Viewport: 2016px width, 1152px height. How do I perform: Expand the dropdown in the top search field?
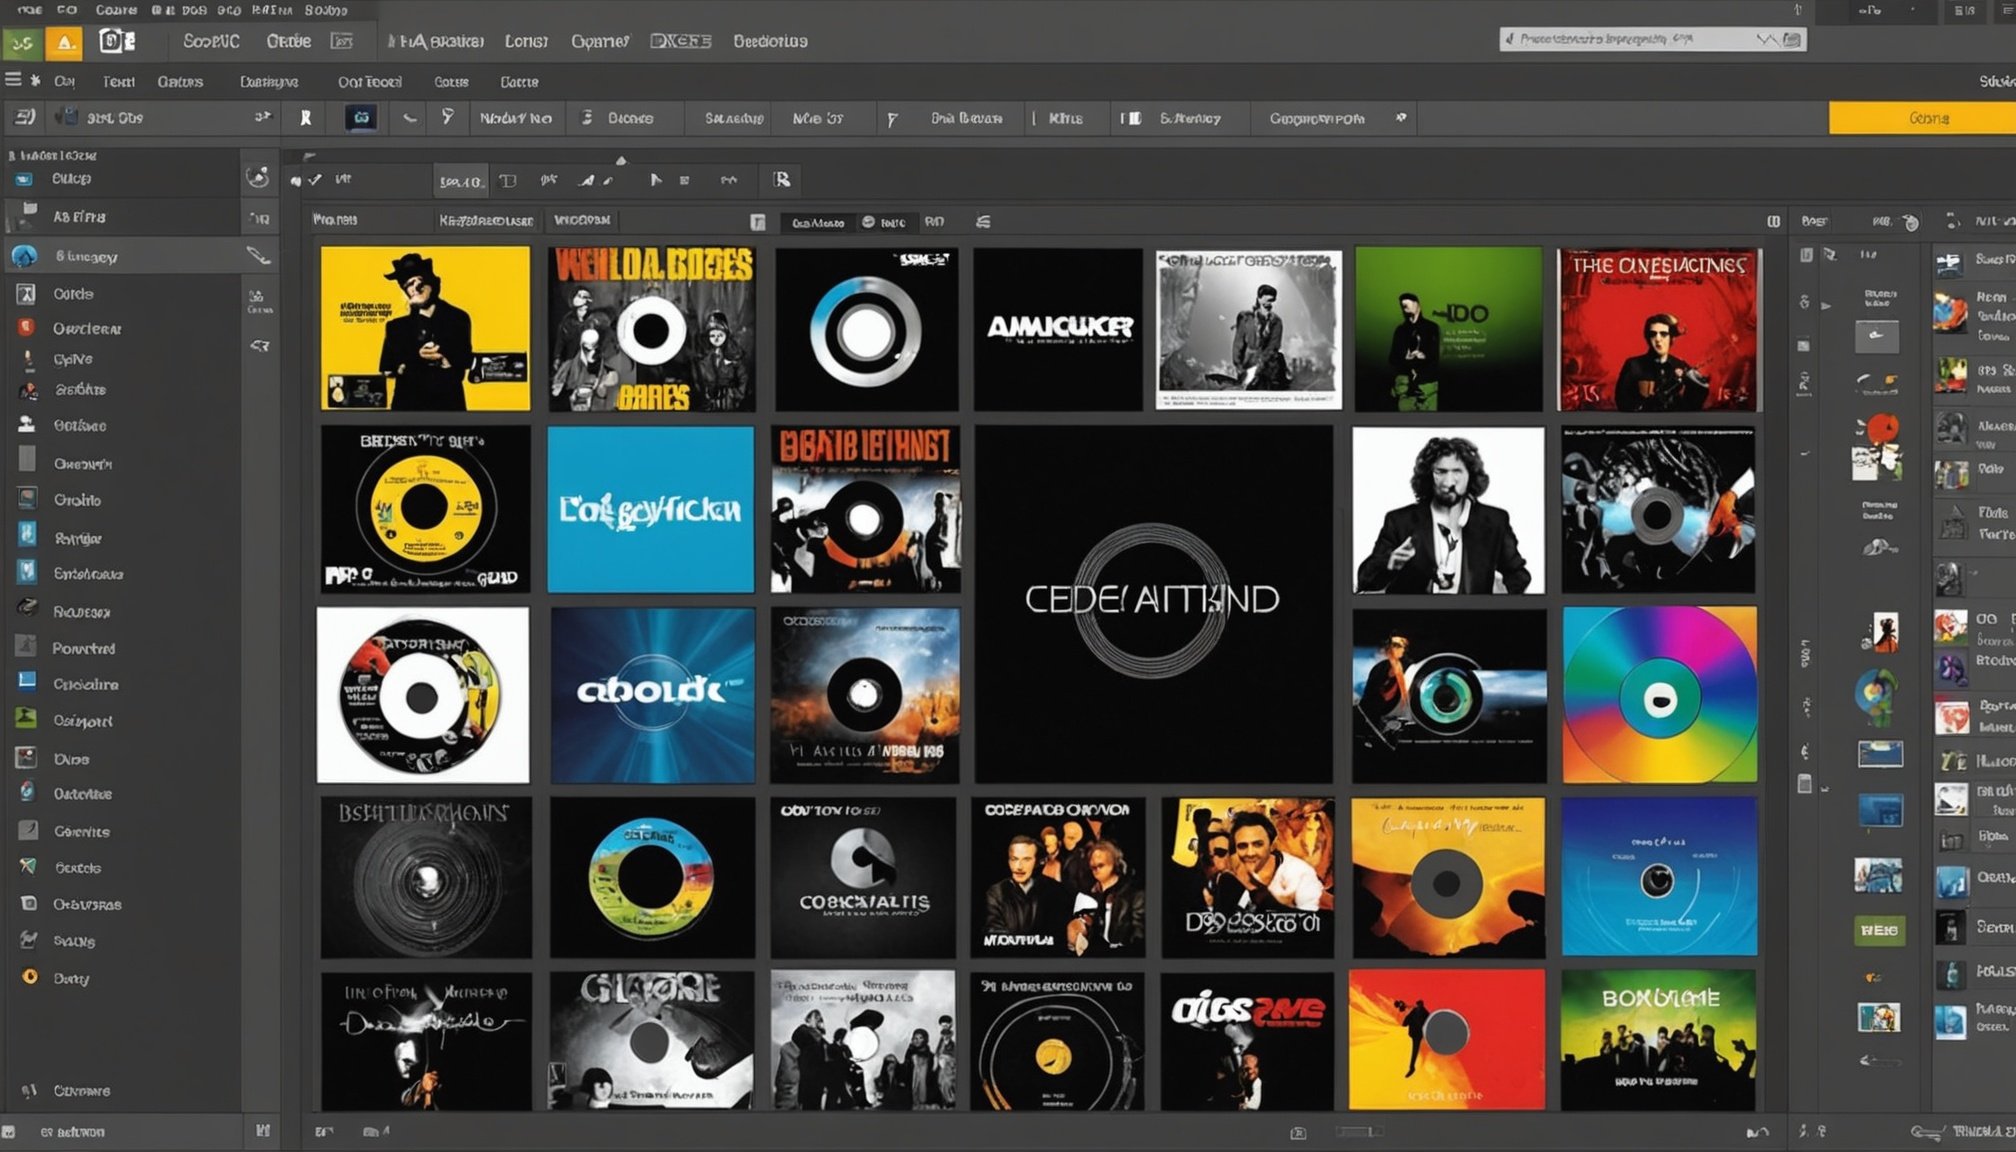1767,40
